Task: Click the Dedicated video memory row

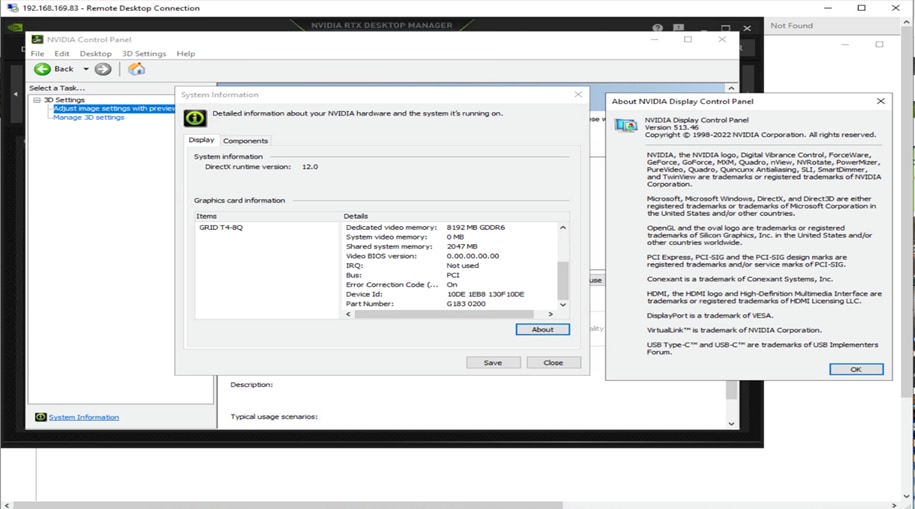Action: point(449,227)
